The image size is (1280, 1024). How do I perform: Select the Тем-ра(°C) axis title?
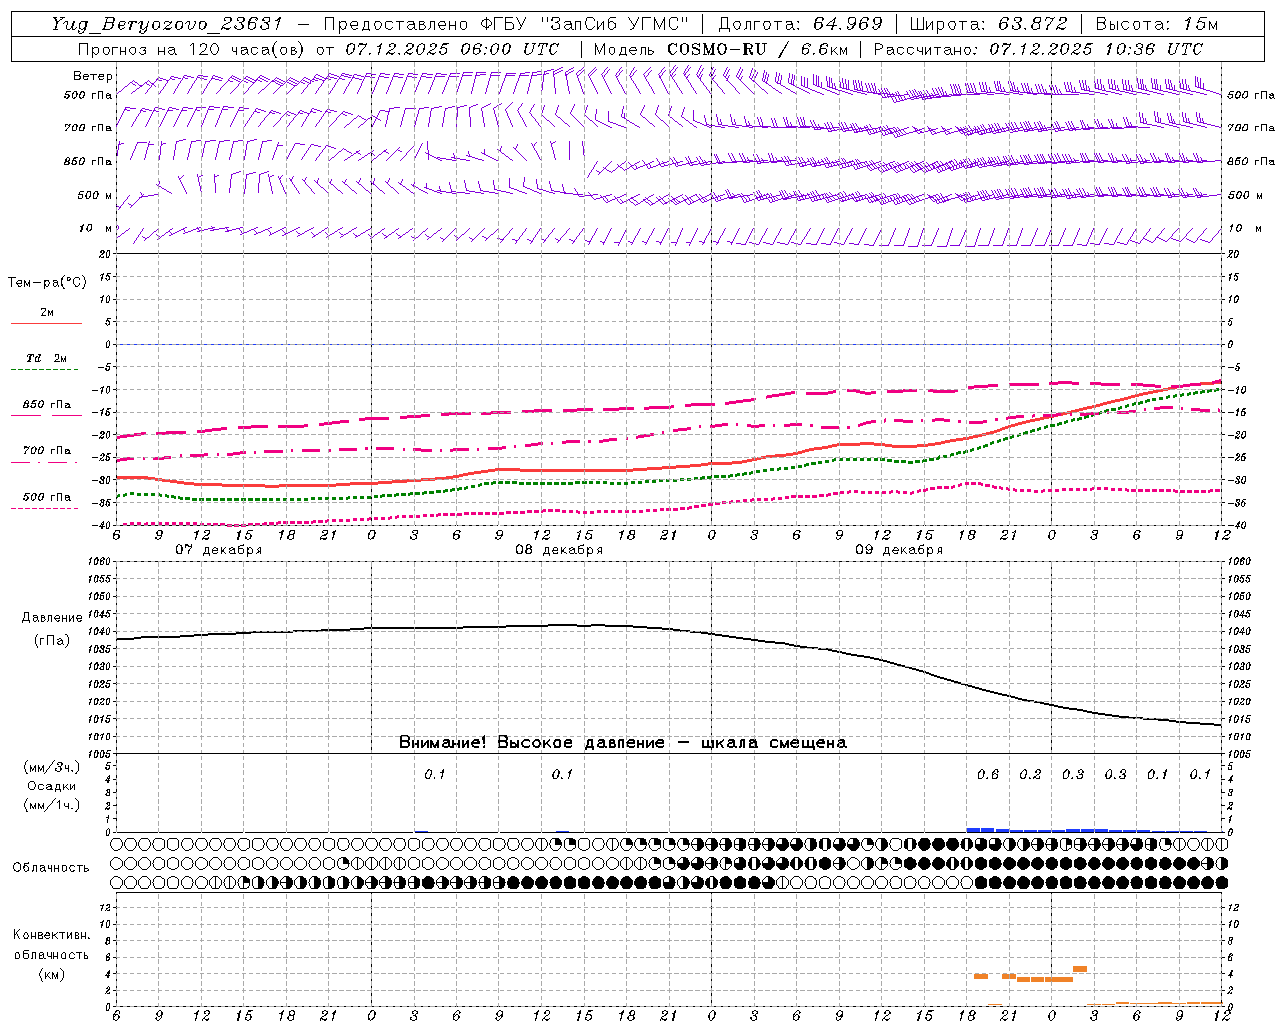pyautogui.click(x=47, y=283)
